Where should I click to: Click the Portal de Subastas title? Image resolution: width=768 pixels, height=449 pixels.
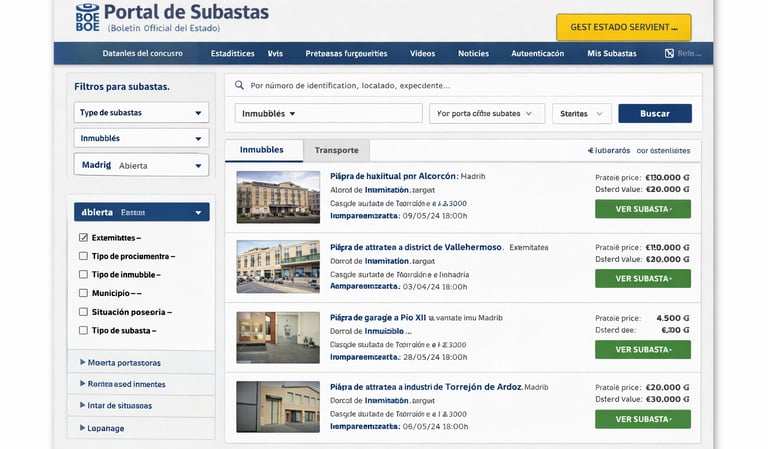click(x=186, y=12)
